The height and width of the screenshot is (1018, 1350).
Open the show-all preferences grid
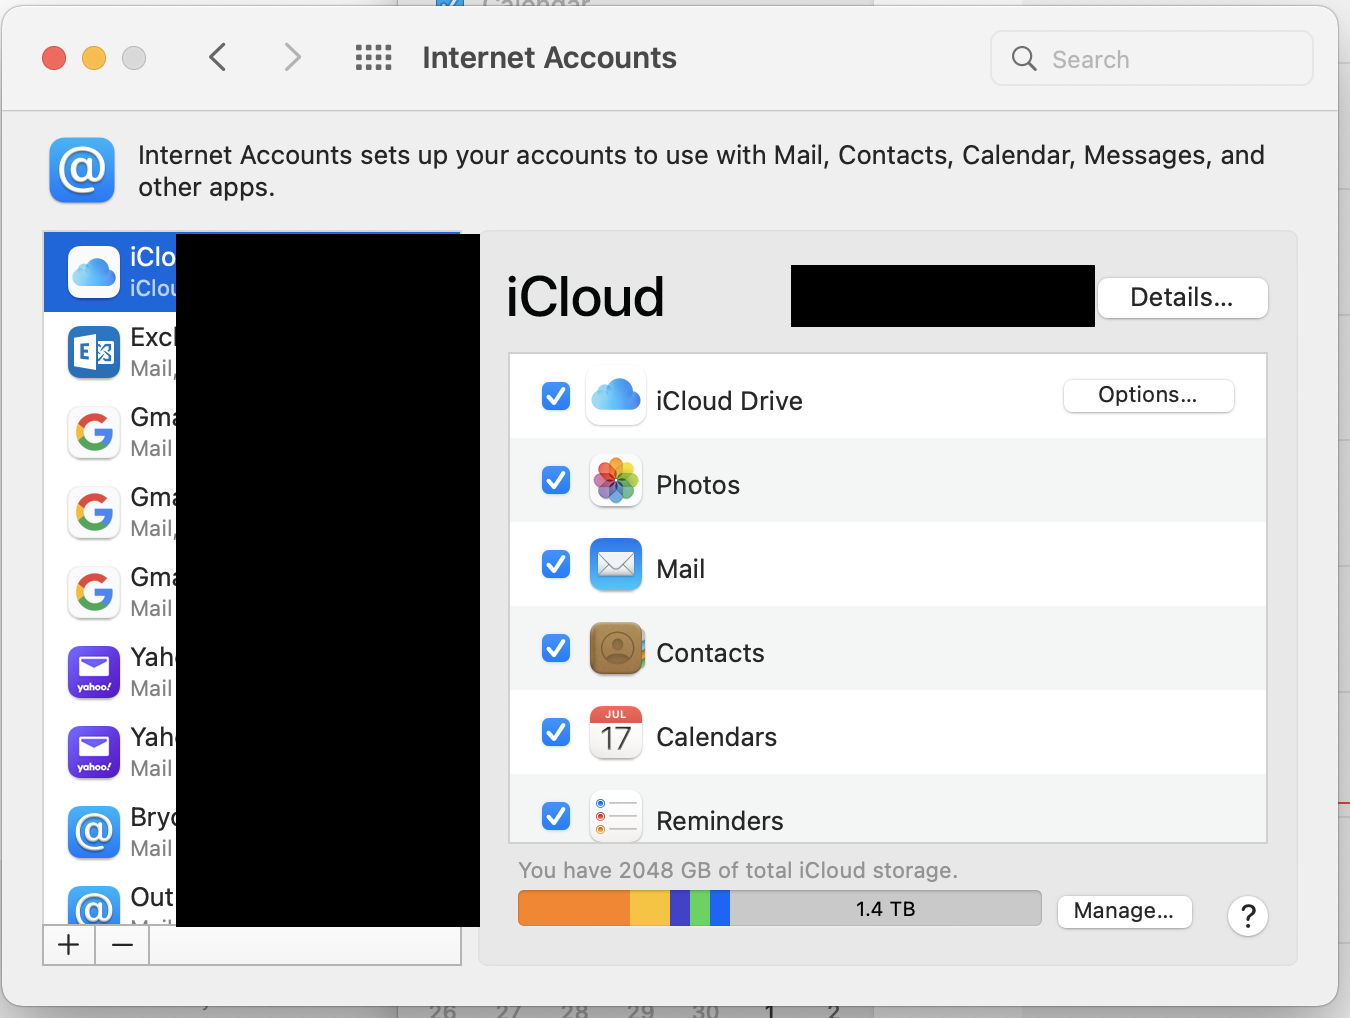click(x=373, y=58)
